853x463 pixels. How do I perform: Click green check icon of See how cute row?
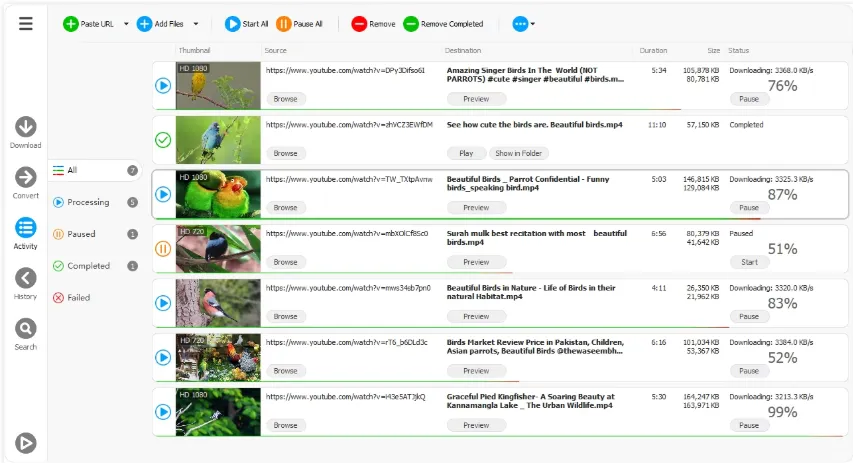(163, 140)
